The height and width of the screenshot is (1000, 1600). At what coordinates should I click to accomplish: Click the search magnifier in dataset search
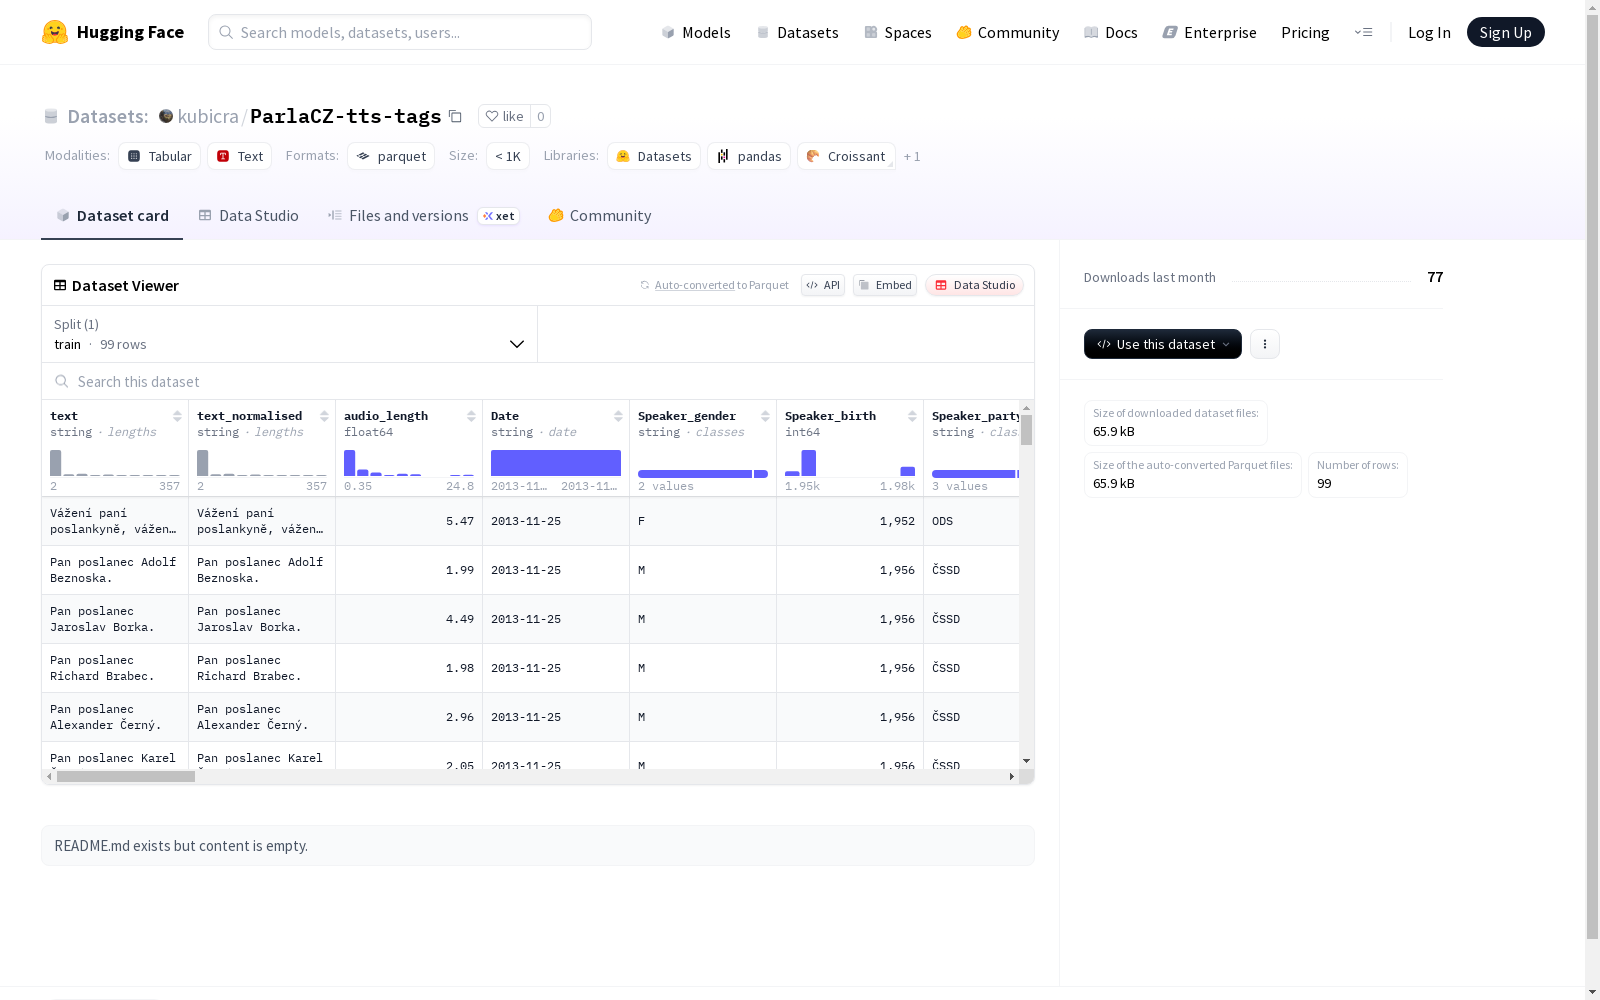click(62, 381)
